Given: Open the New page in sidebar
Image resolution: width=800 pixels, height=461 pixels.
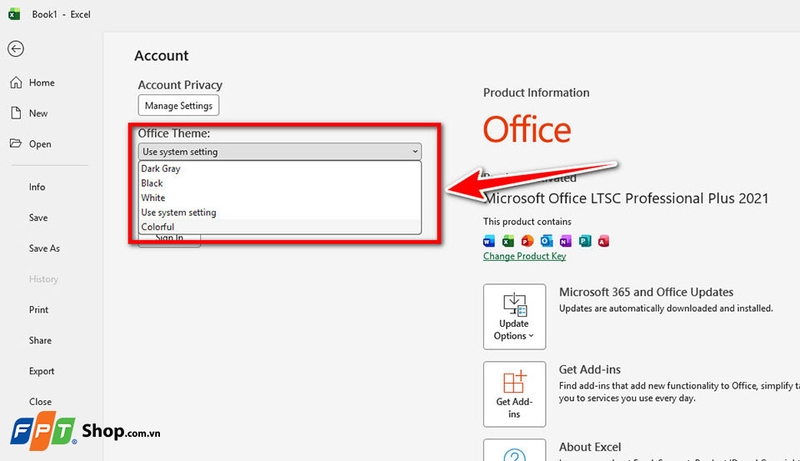Looking at the screenshot, I should click(x=38, y=113).
